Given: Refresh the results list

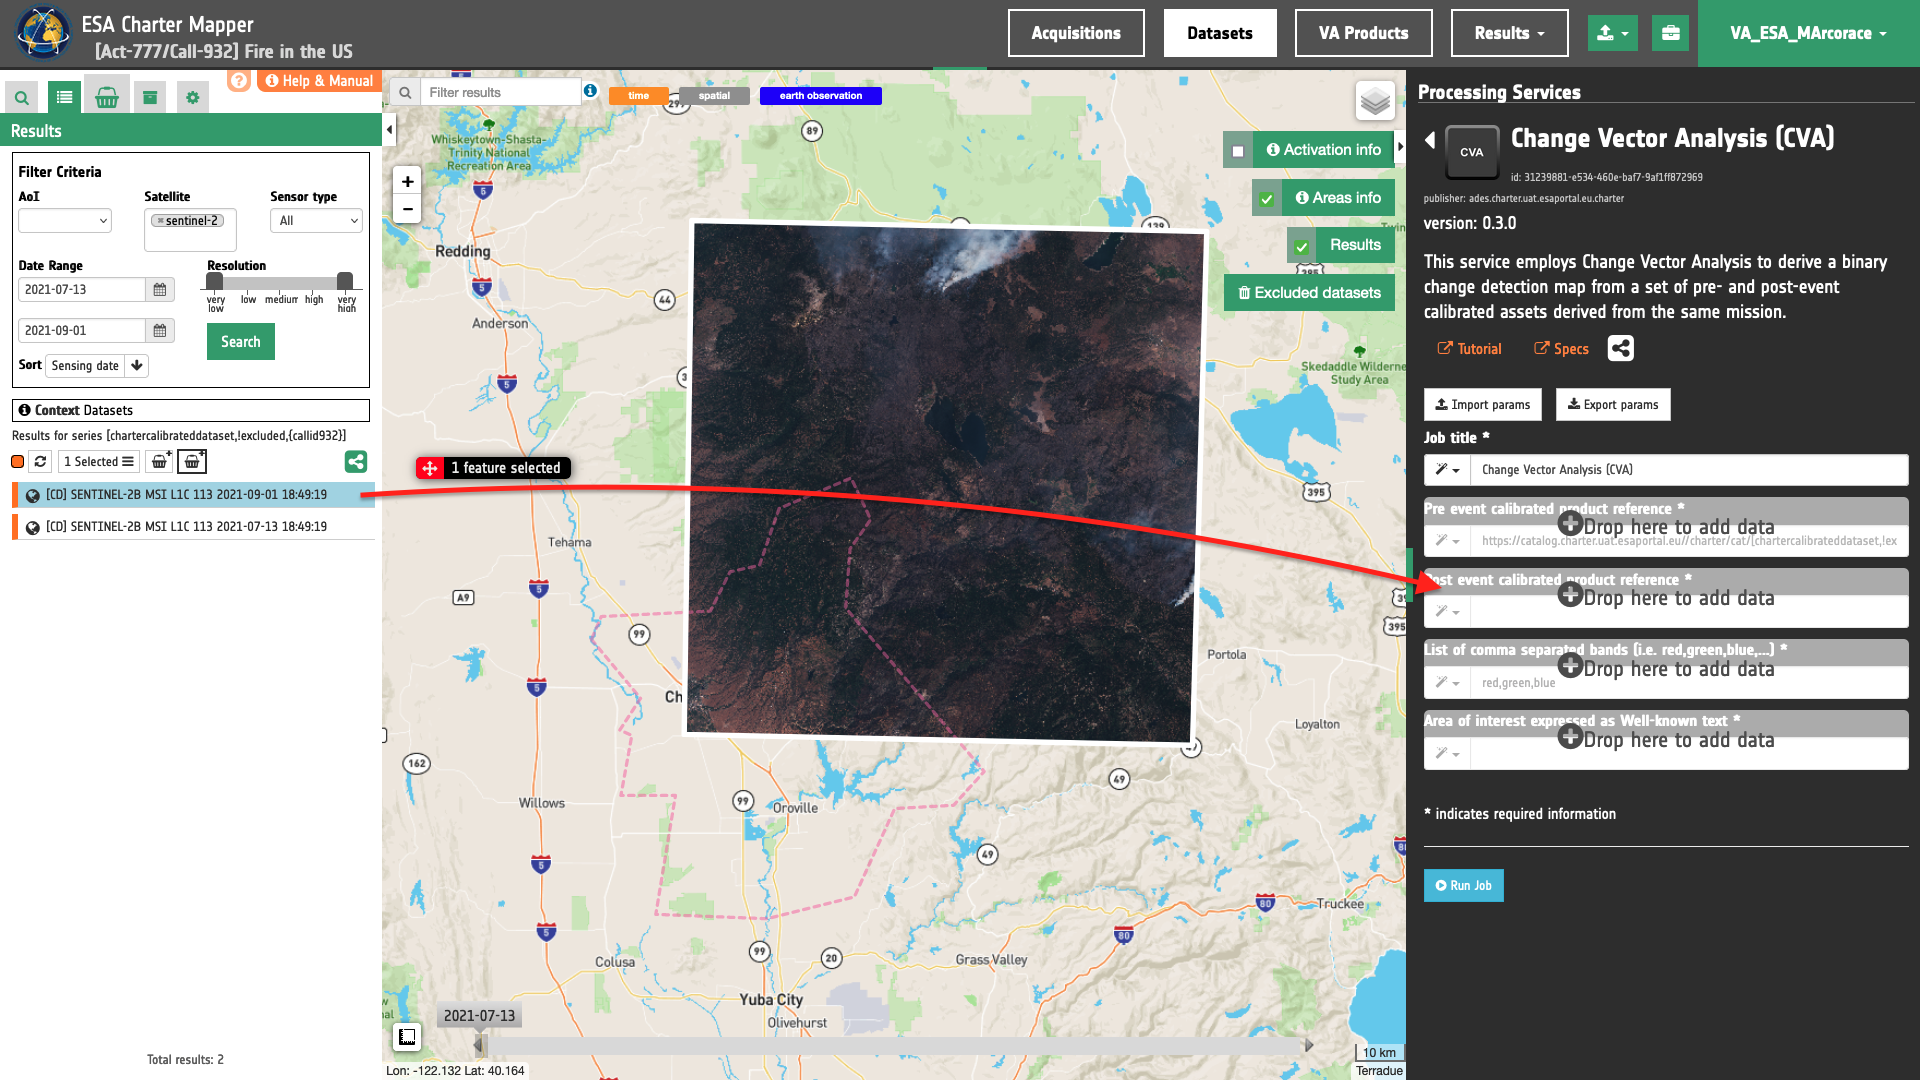Looking at the screenshot, I should pyautogui.click(x=40, y=462).
